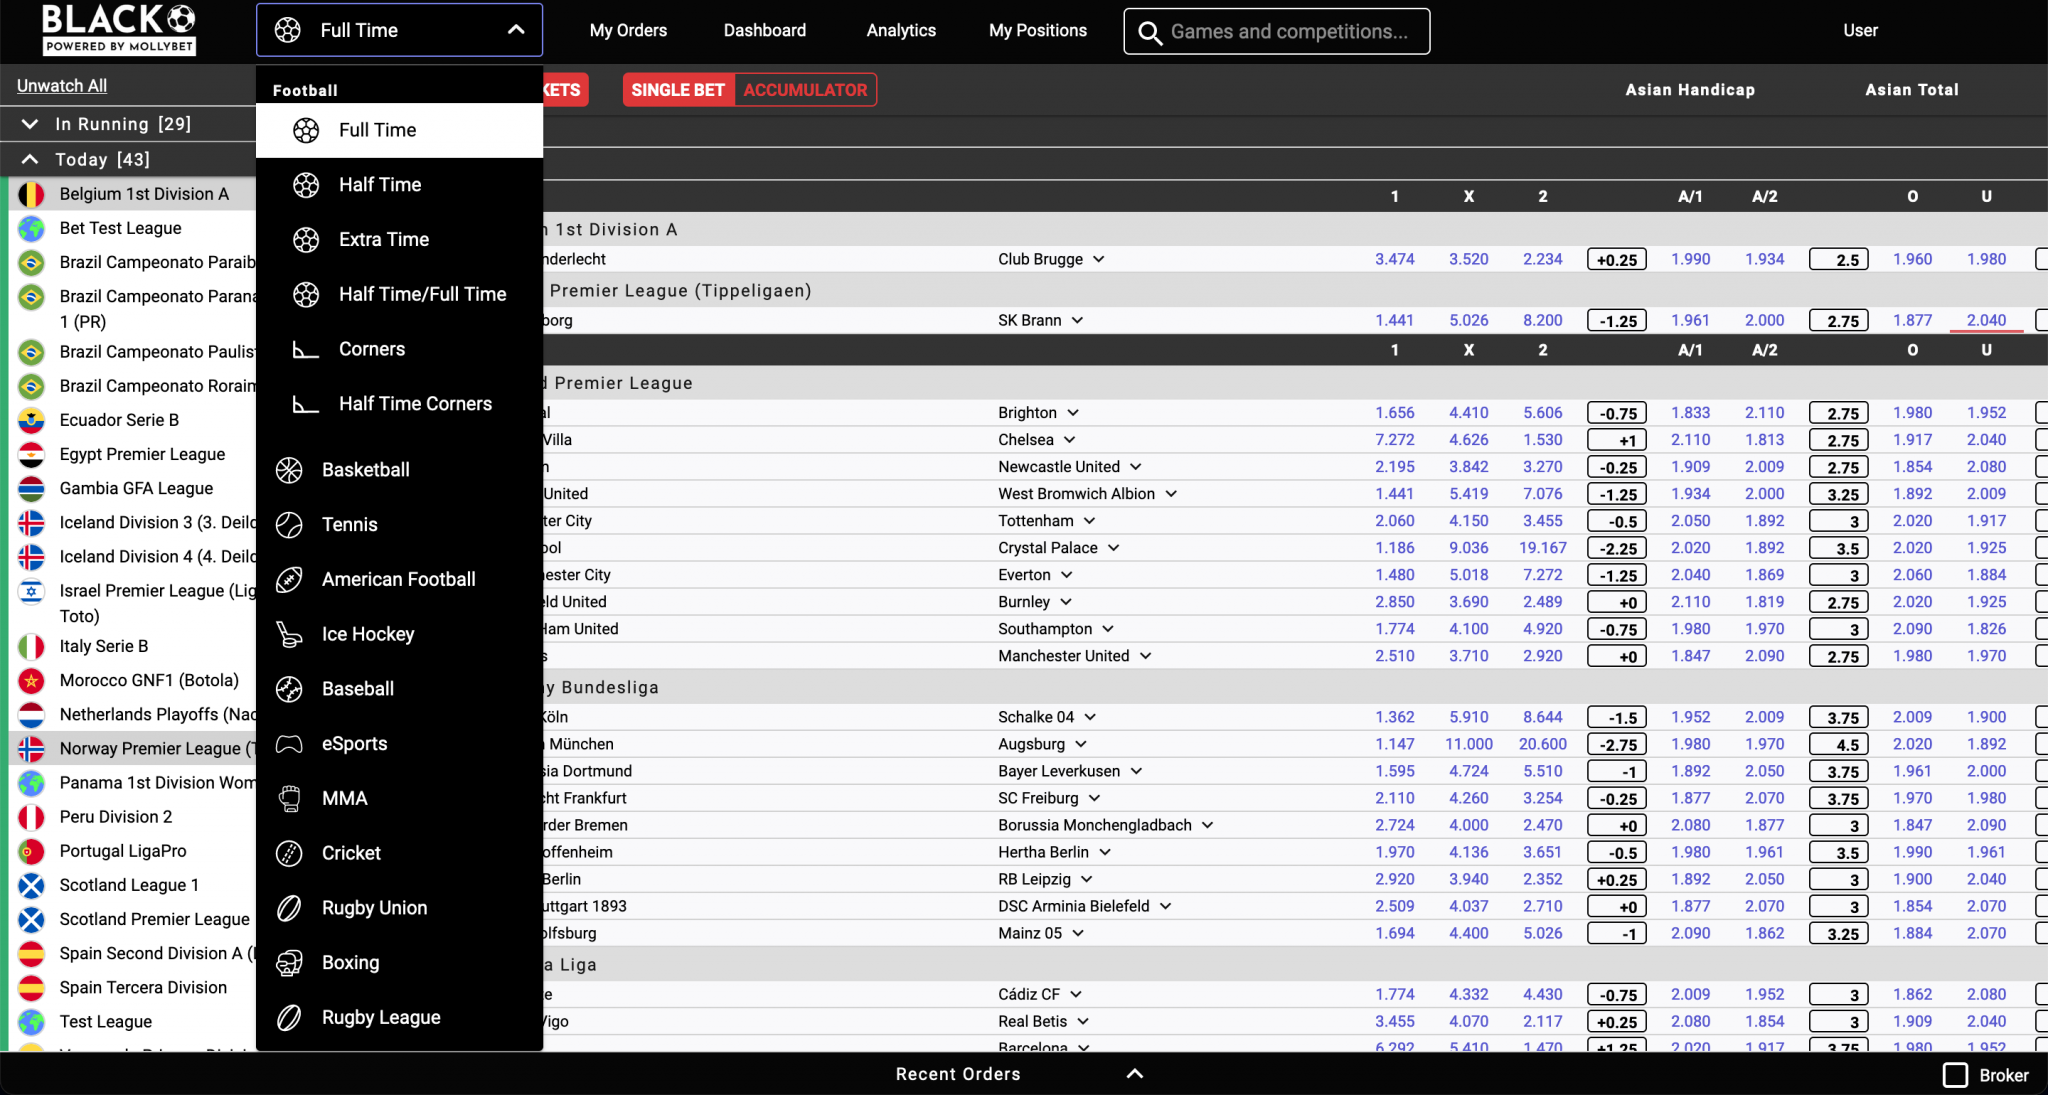Open the Analytics page from top navigation
Screen dimensions: 2048x1095
(x=900, y=30)
